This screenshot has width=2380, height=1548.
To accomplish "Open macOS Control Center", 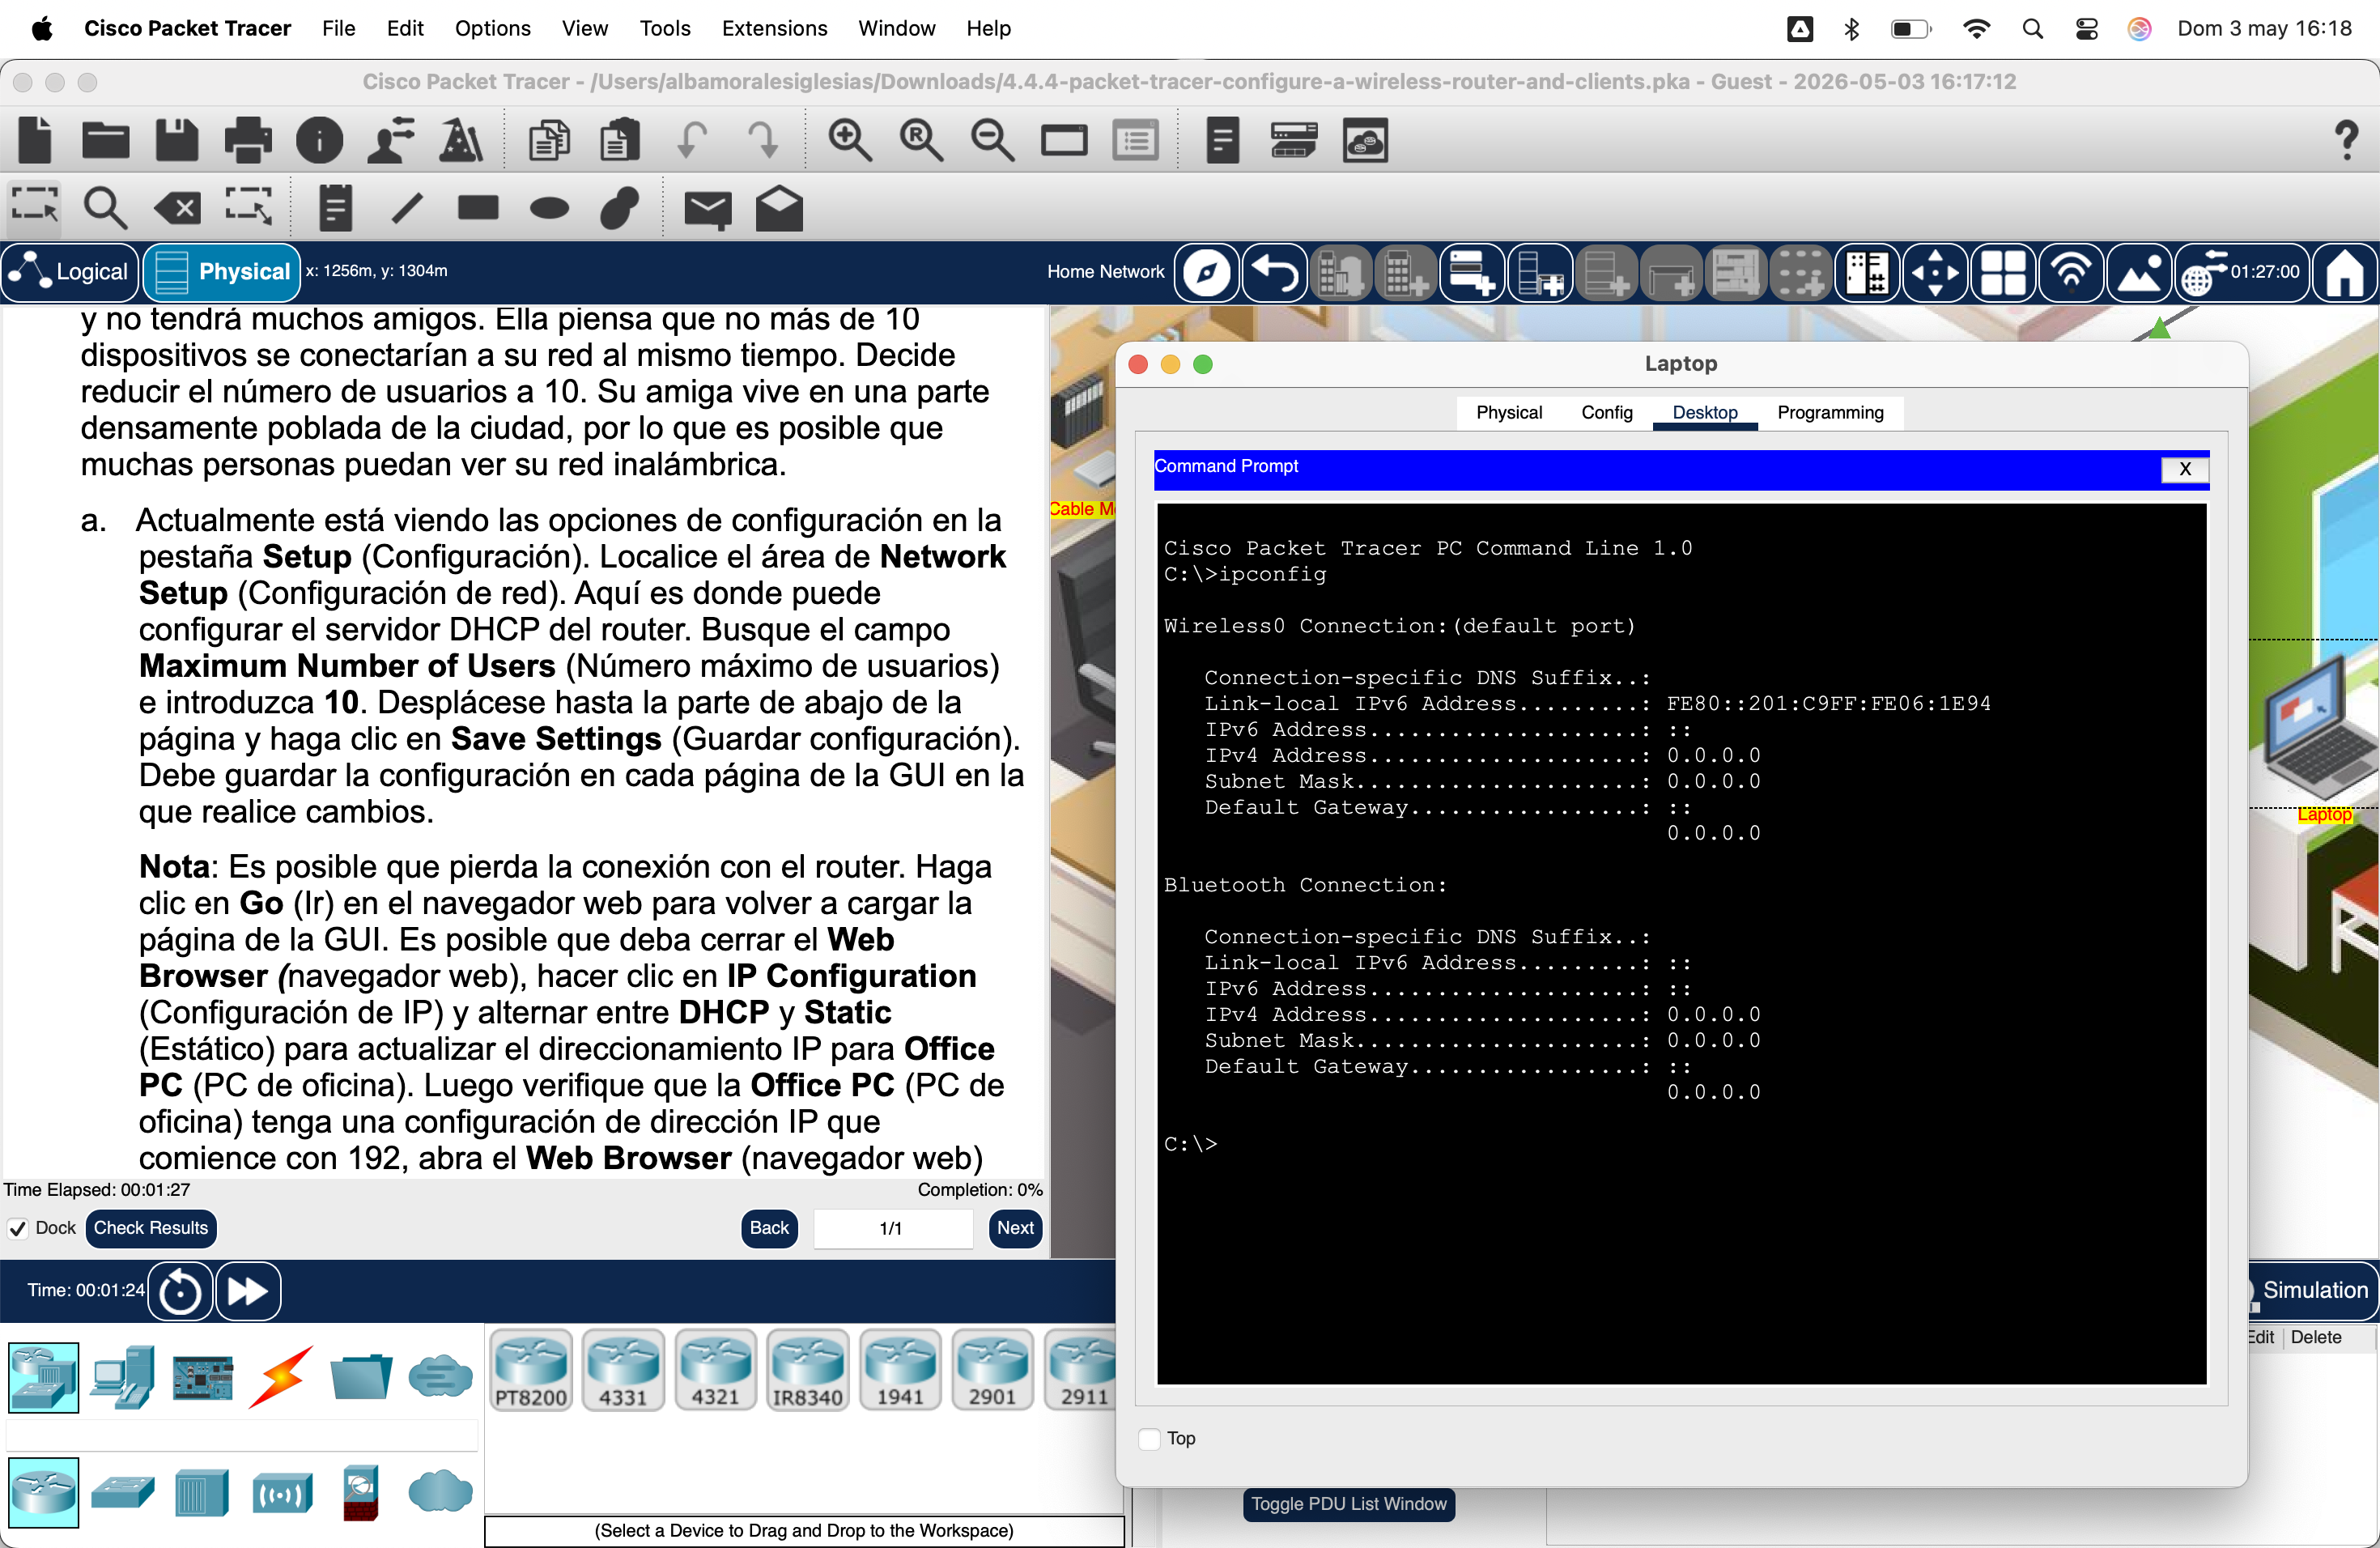I will (2086, 28).
